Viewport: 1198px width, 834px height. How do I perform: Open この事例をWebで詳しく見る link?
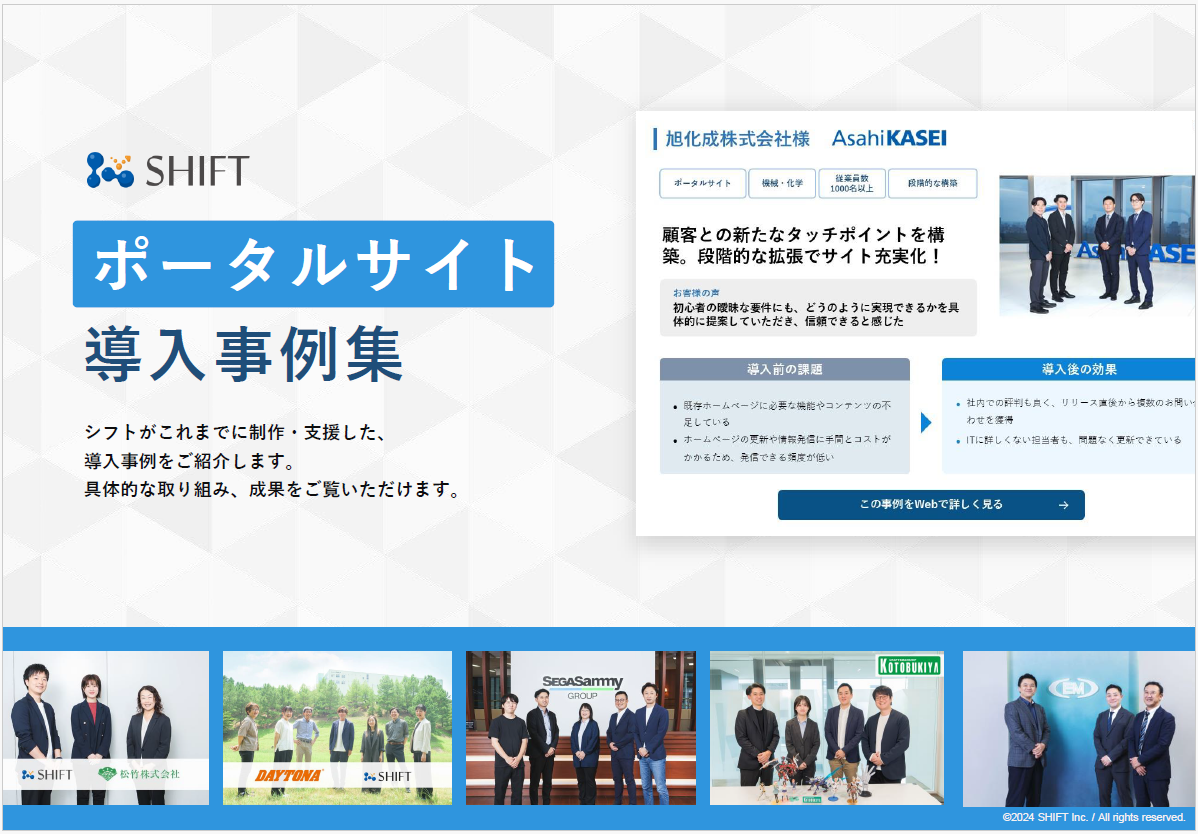pyautogui.click(x=931, y=505)
